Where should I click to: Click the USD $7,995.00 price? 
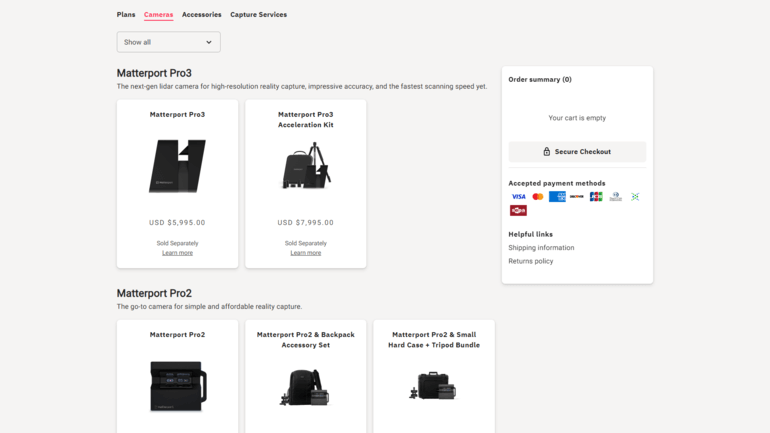pyautogui.click(x=305, y=222)
